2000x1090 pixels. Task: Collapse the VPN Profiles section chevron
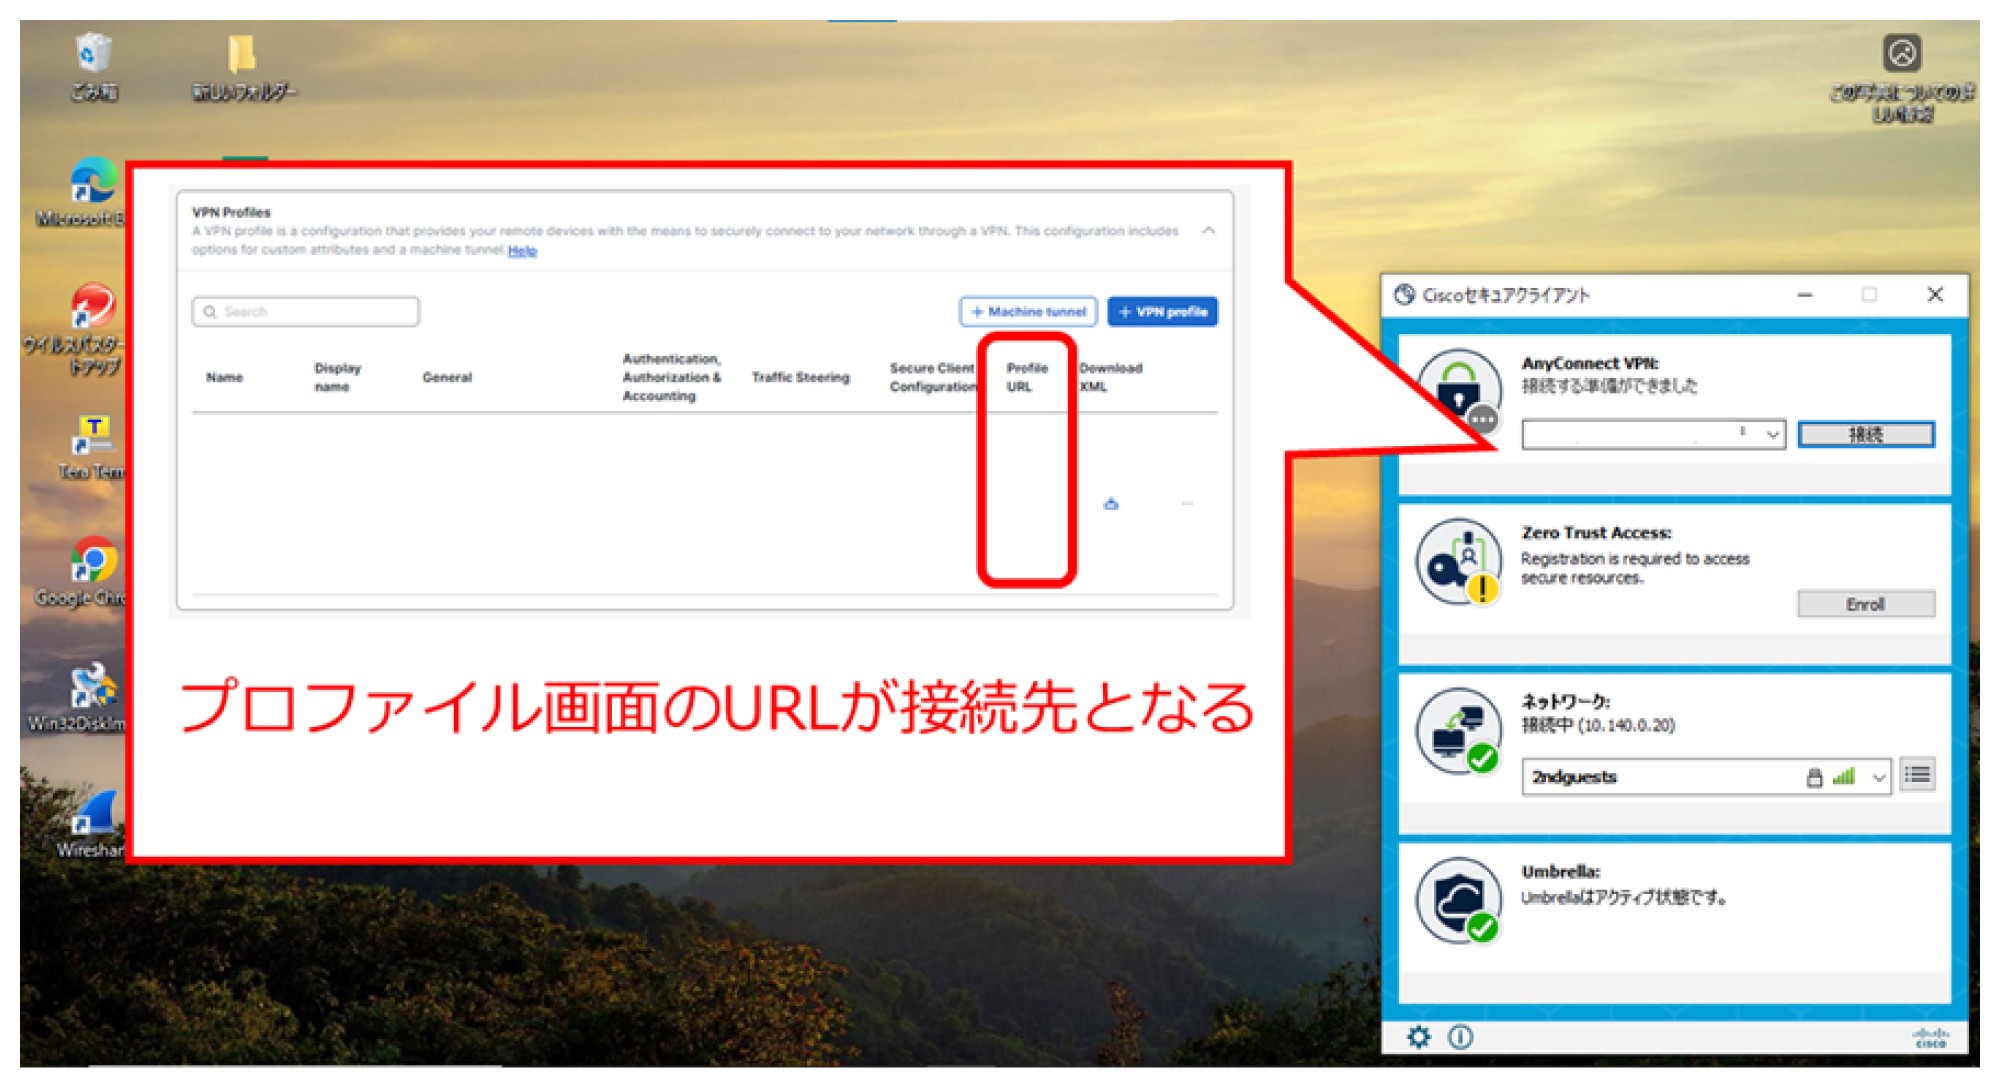pyautogui.click(x=1208, y=231)
